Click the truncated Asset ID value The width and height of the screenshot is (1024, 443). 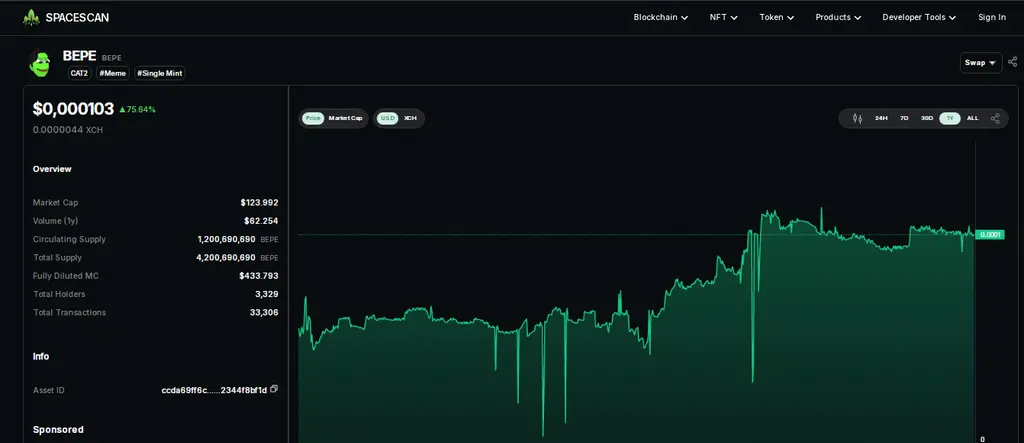pos(214,390)
